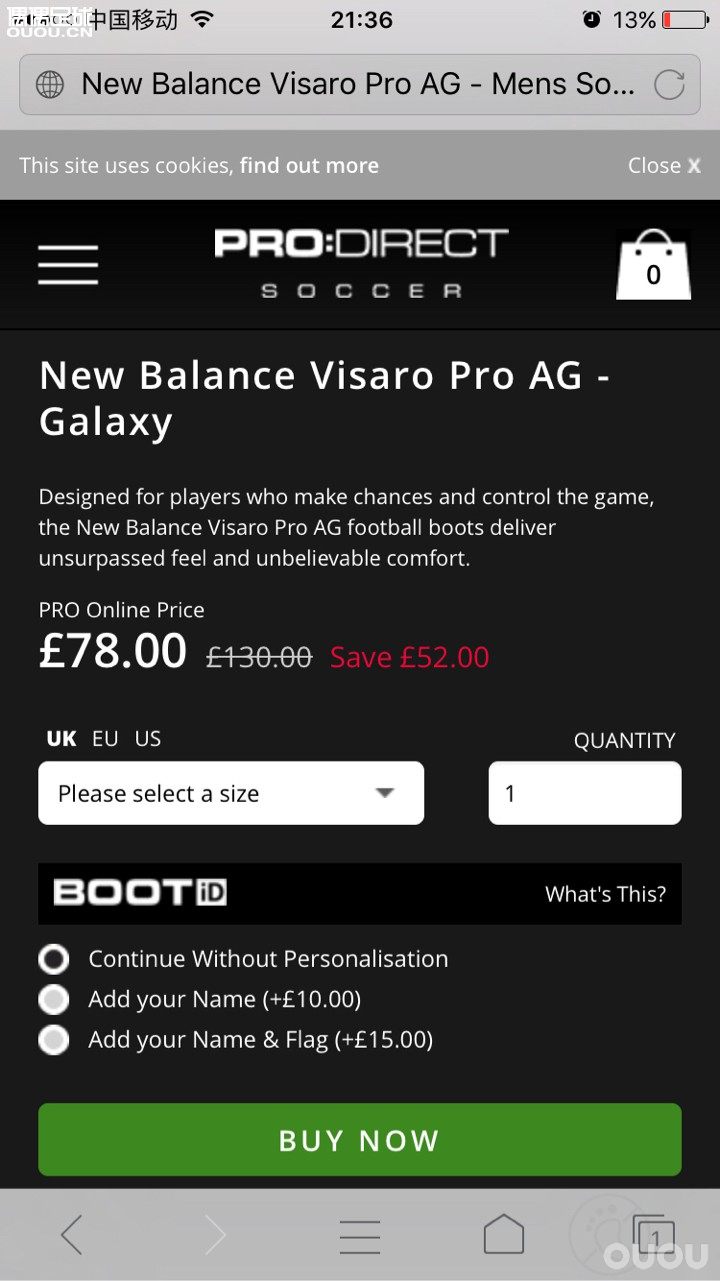Click the PRO:DIRECT SOCCER logo
This screenshot has width=720, height=1281.
[359, 262]
